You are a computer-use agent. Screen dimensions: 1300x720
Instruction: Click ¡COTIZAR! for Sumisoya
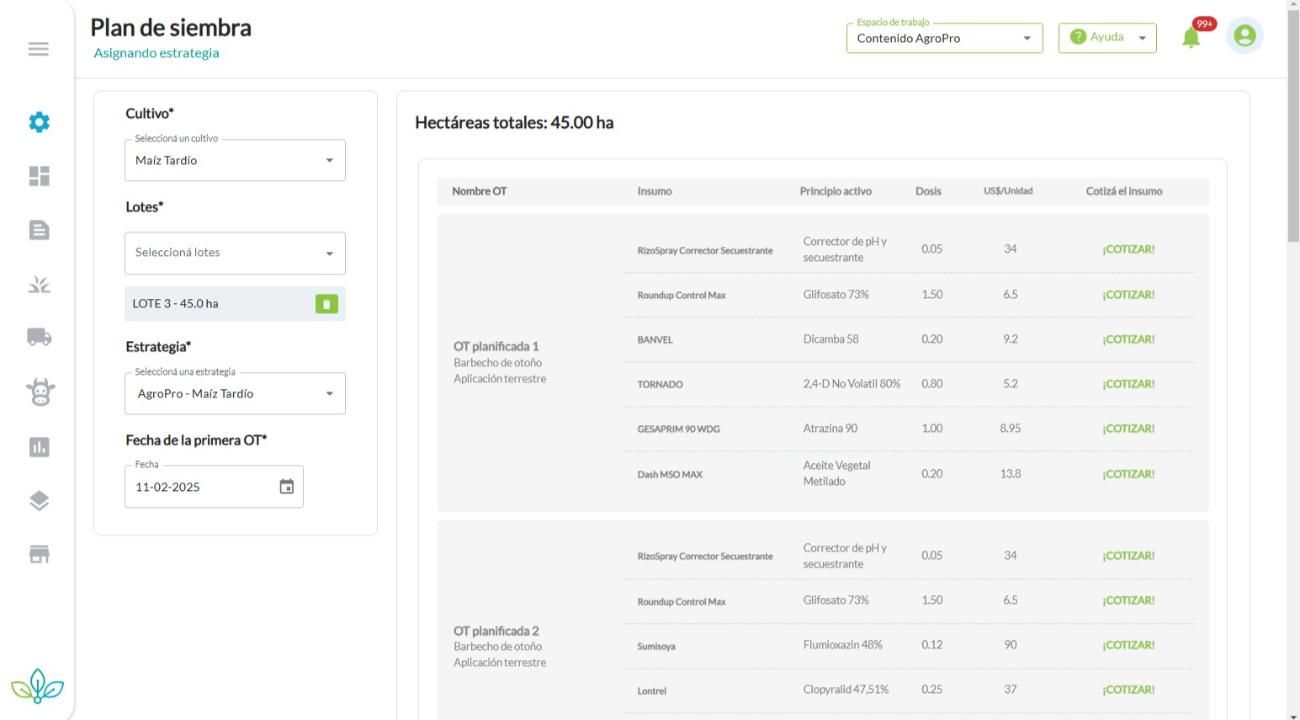pos(1128,645)
